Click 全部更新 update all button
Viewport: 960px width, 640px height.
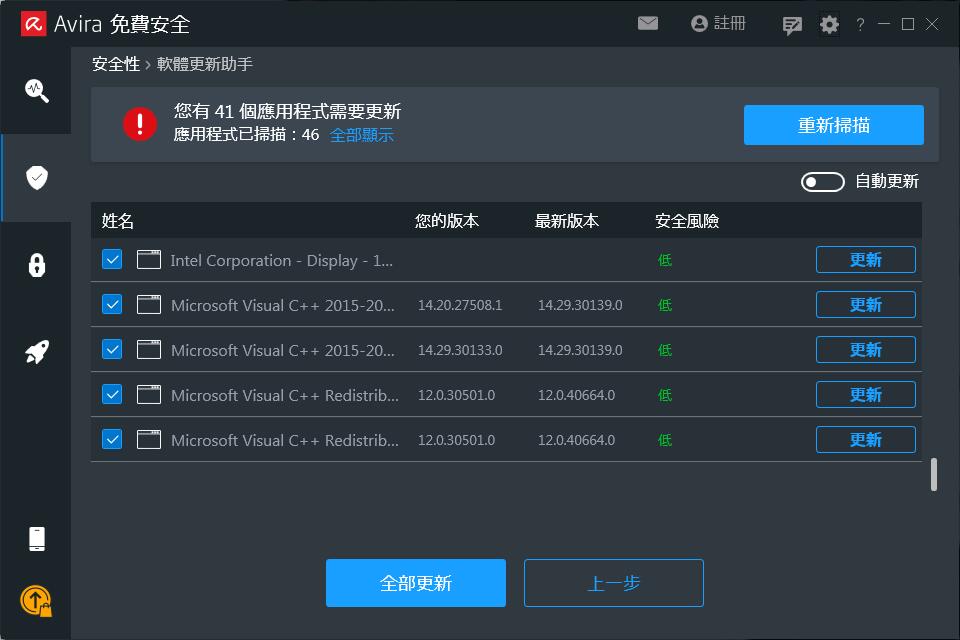(416, 583)
